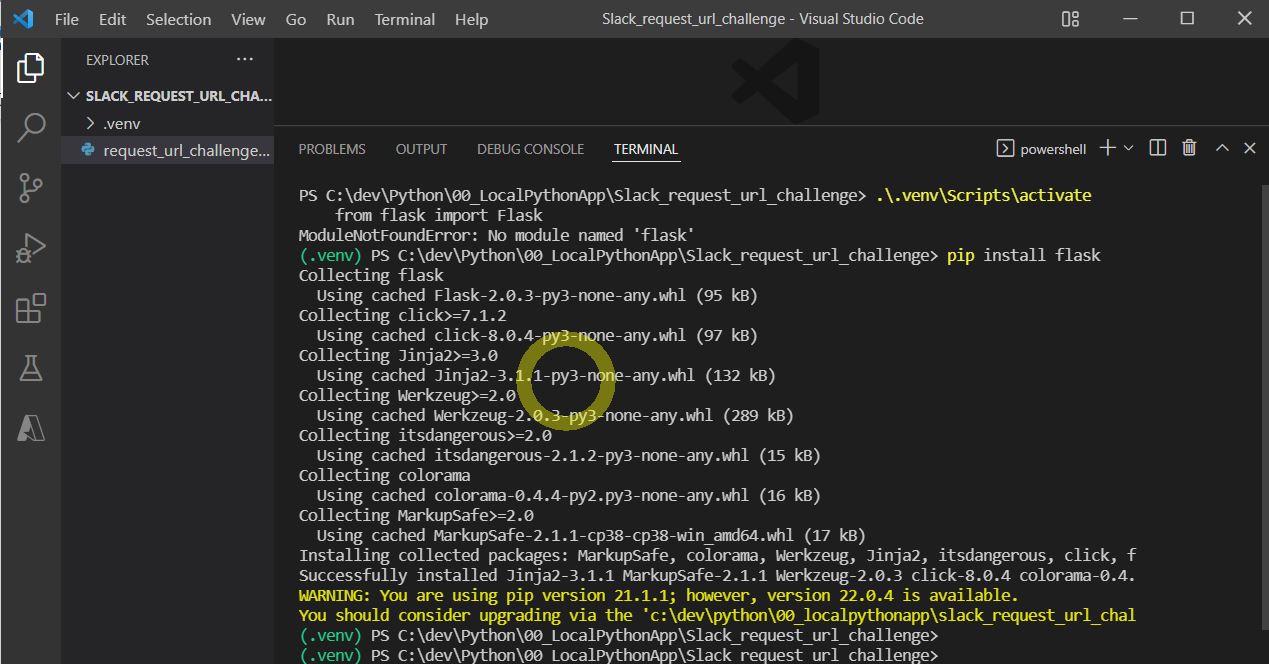Click the 'Collecting Jinja2>=3.0' line

[398, 355]
